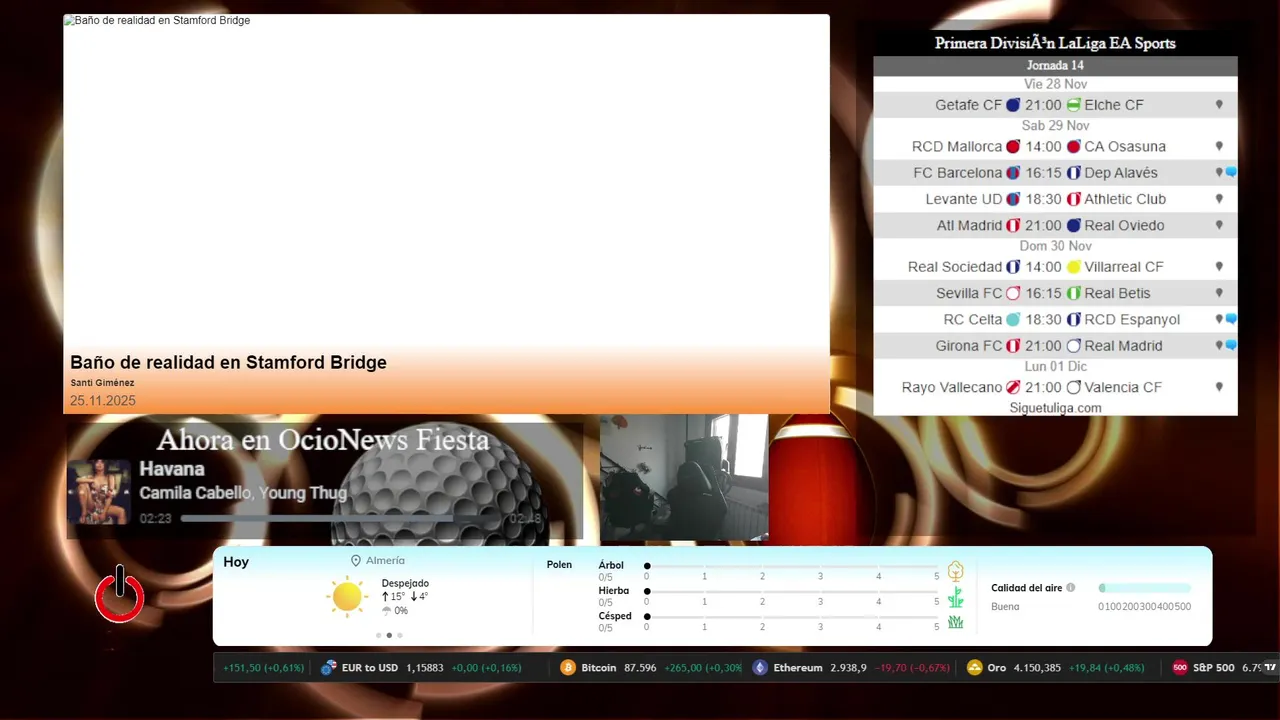Image resolution: width=1280 pixels, height=720 pixels.
Task: Click the 'Vie 28 Nov' date row
Action: coord(1055,84)
